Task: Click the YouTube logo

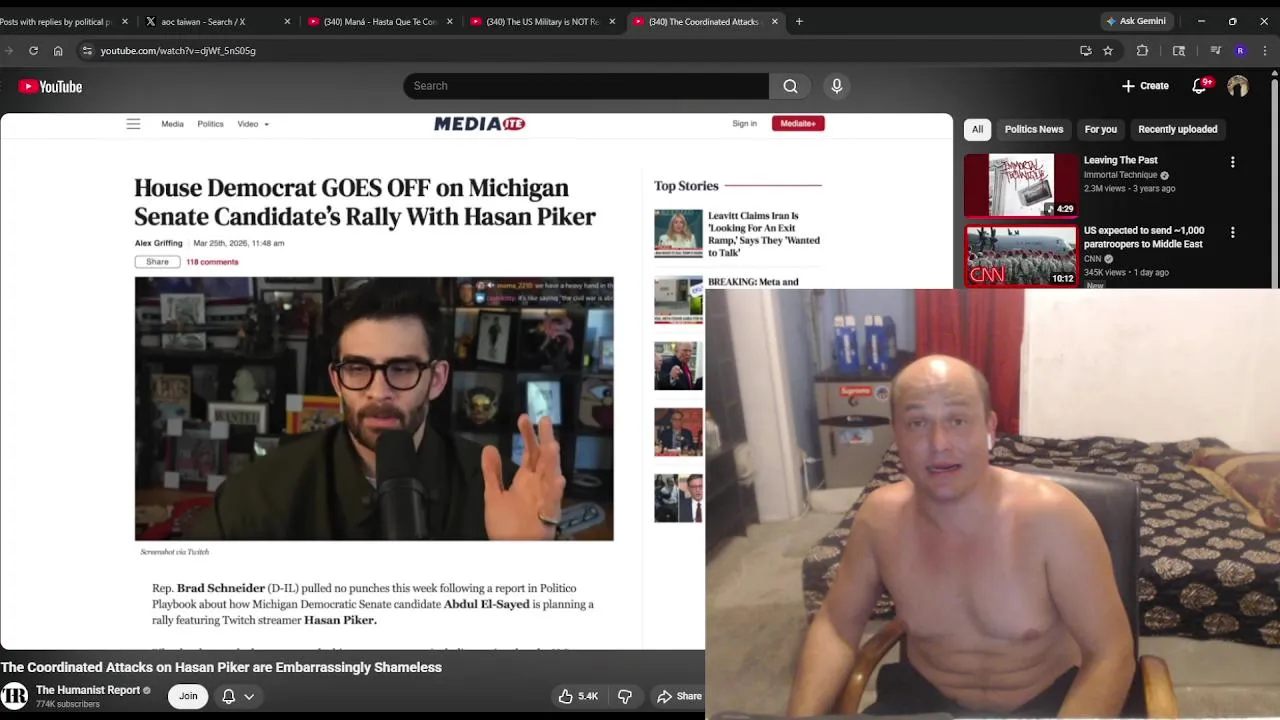Action: coord(50,86)
